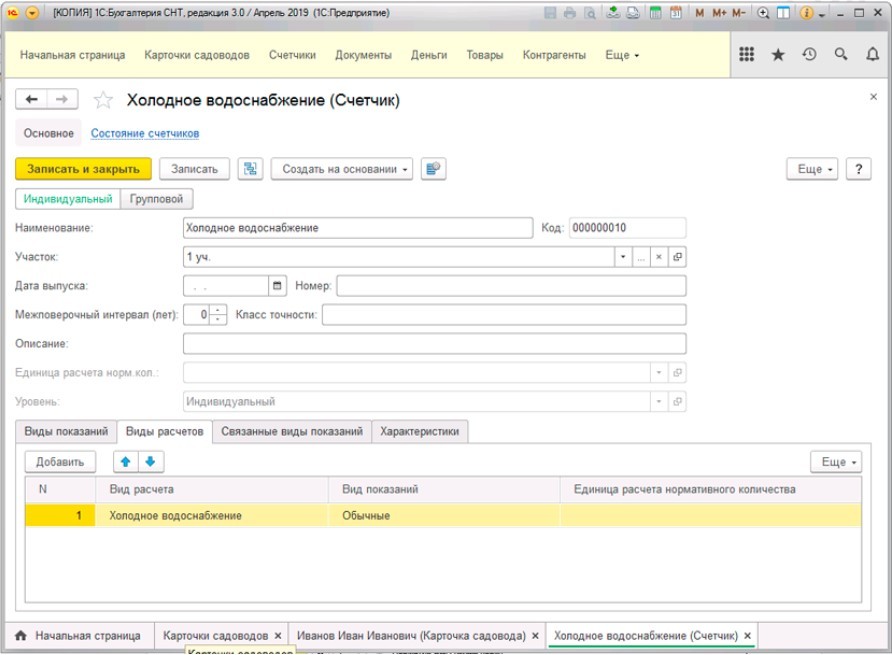
Task: Open the sections menu grid icon
Action: (x=746, y=55)
